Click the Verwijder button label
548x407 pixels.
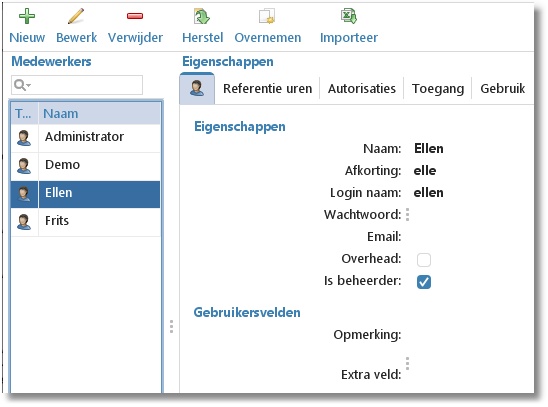pos(135,38)
